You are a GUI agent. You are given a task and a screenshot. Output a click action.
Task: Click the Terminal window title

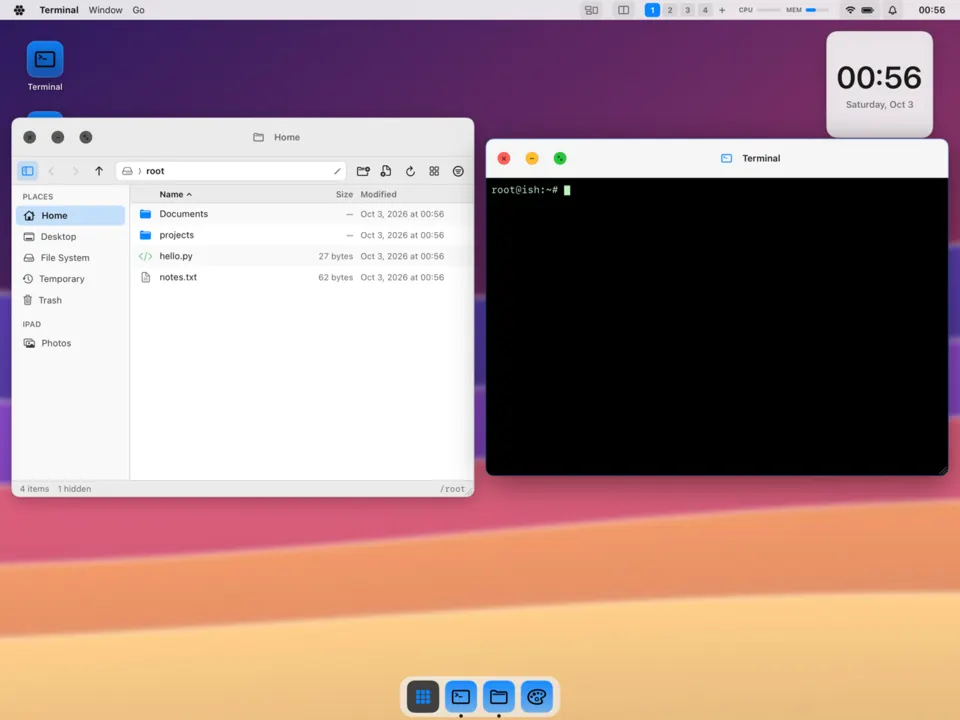point(761,158)
